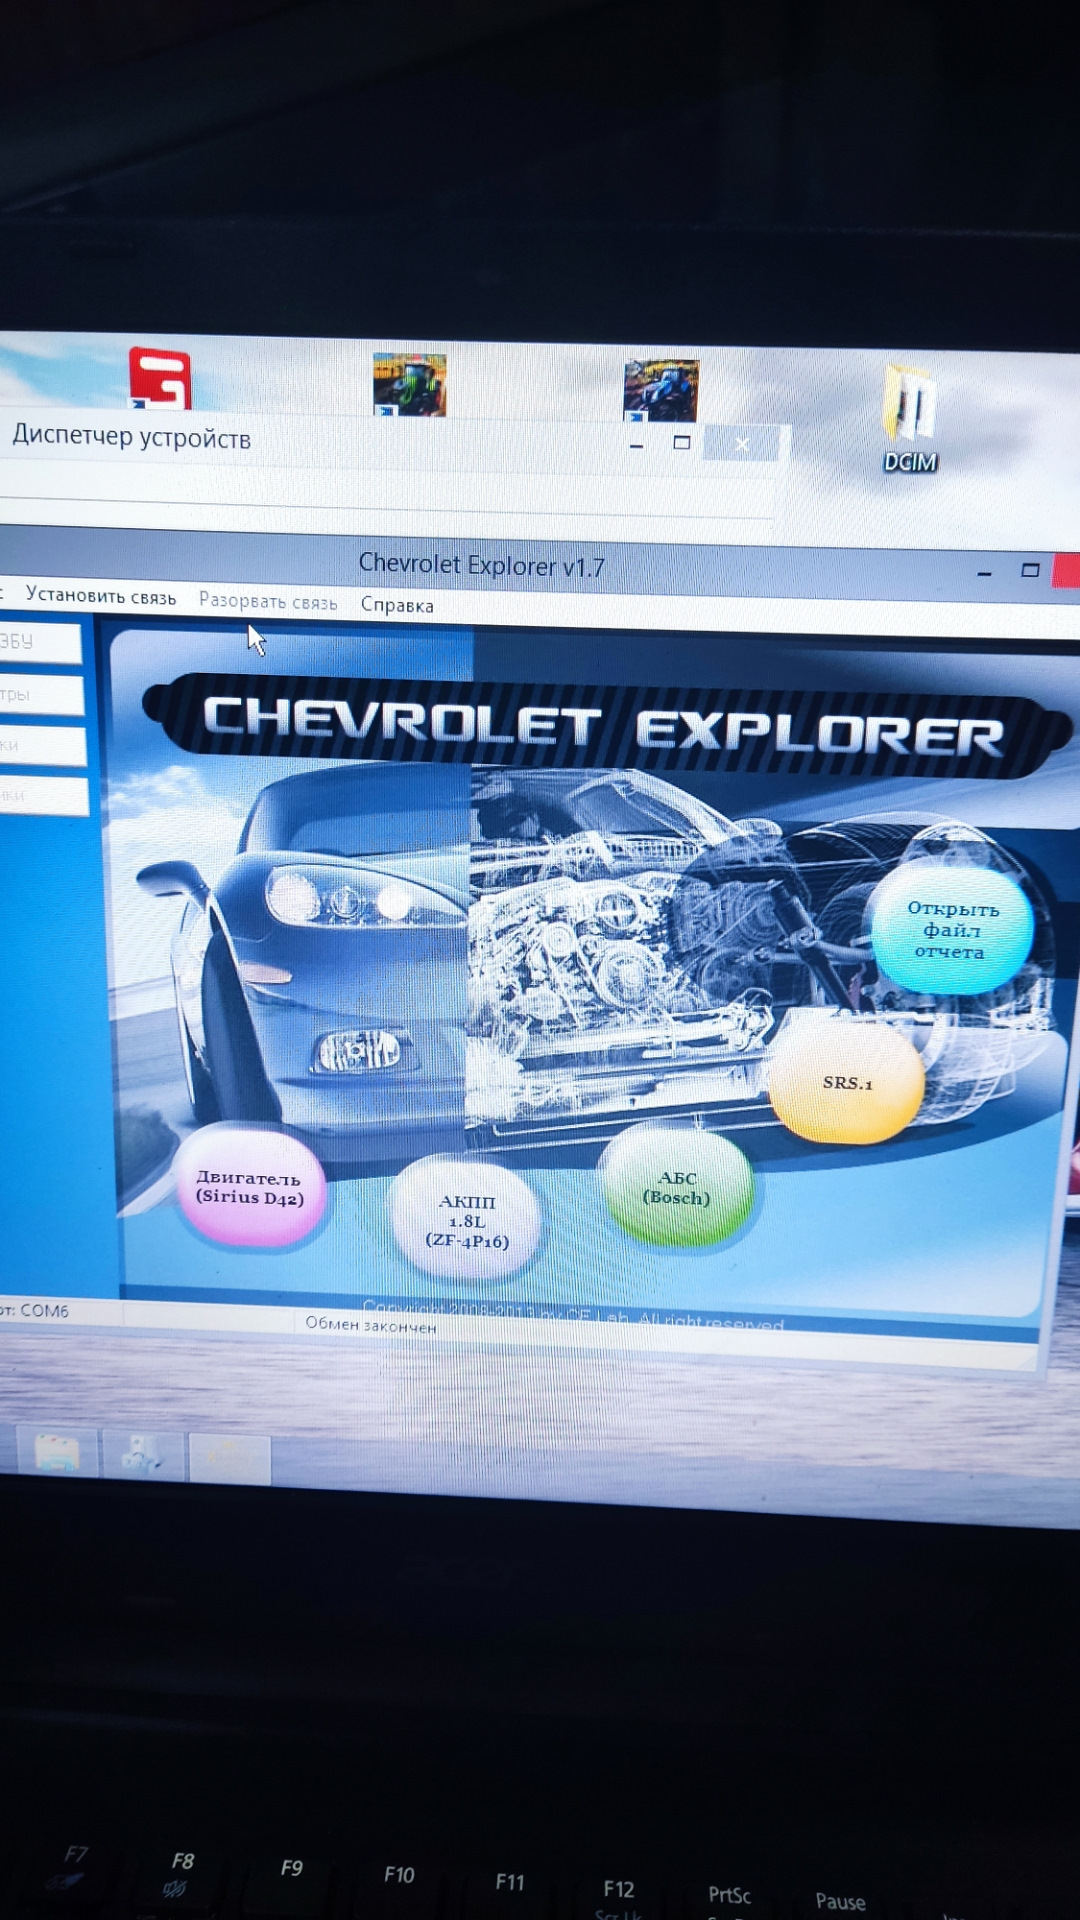
Task: Click Разорвать связь menu item
Action: (268, 601)
